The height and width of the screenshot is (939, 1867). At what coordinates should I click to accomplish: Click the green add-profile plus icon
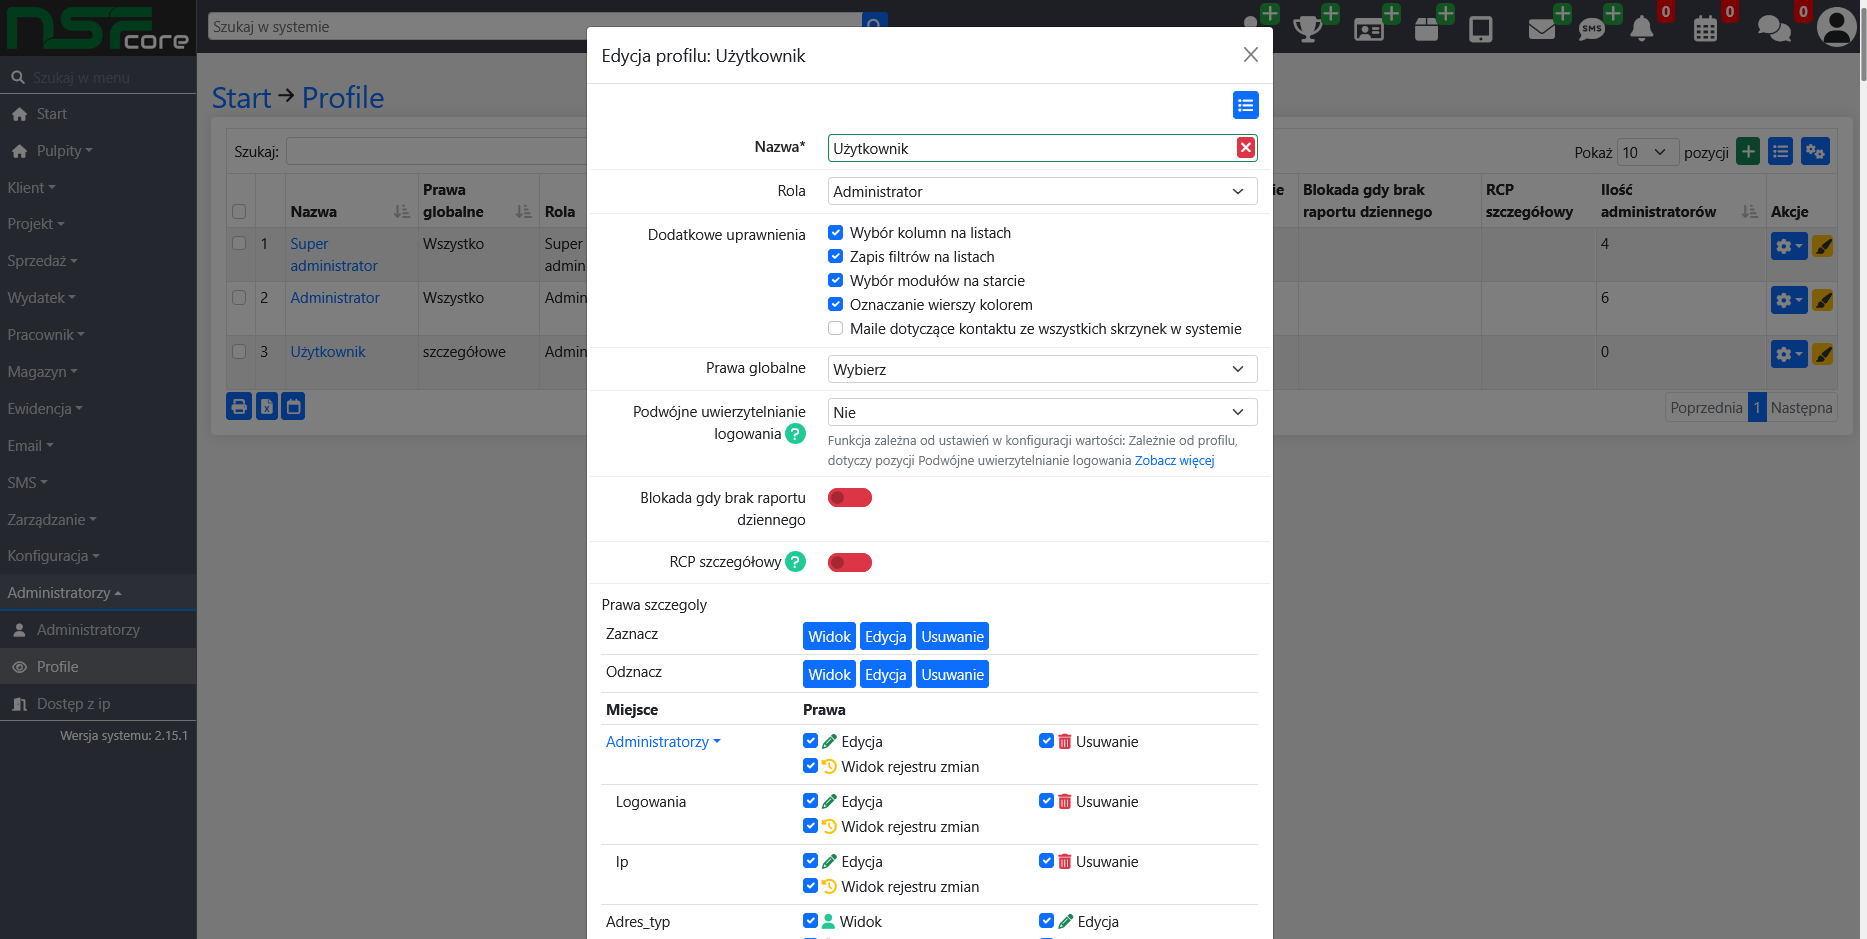[1747, 152]
